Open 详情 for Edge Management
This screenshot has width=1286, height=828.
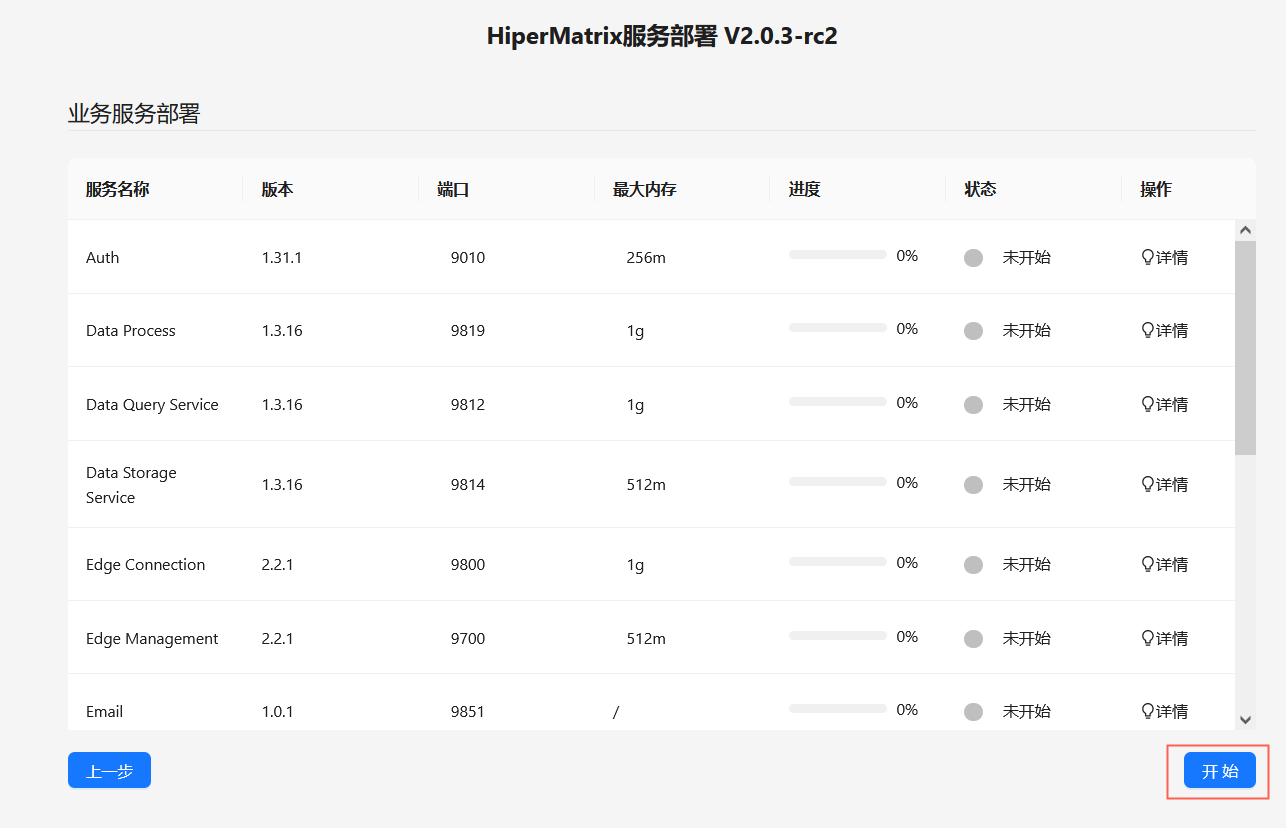1165,638
